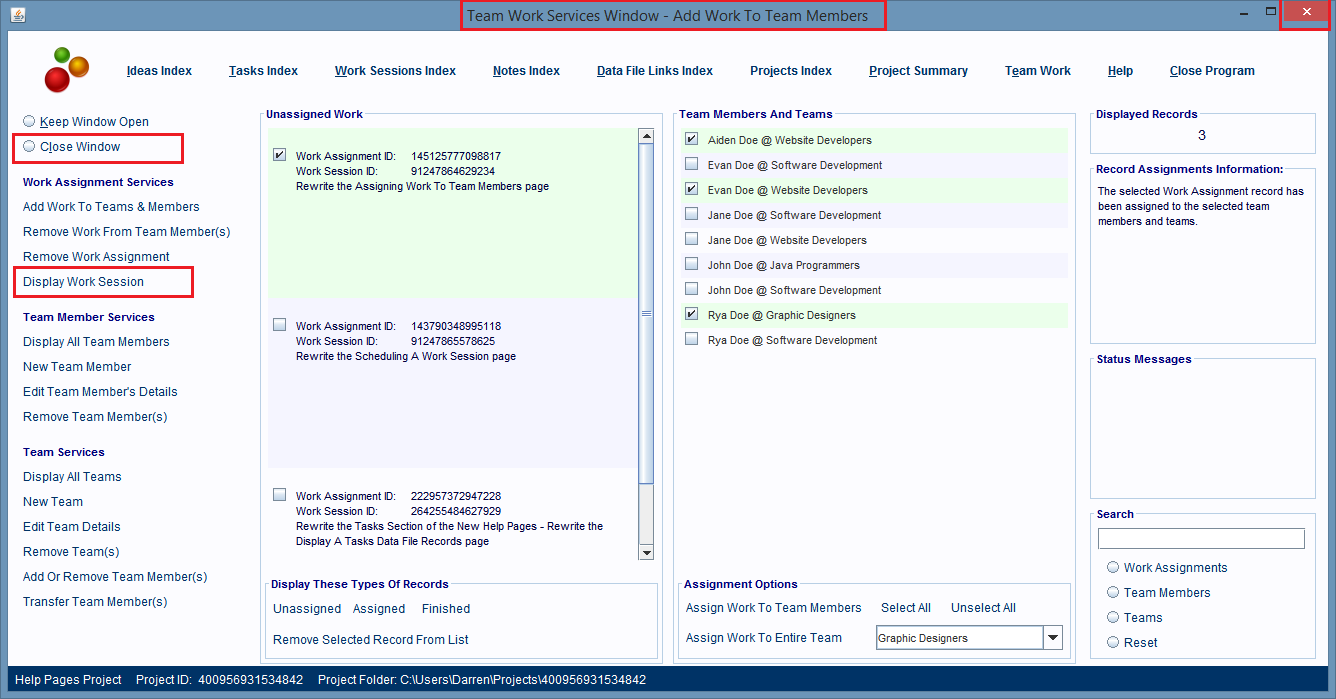Click the Assigned record type filter
This screenshot has height=699, width=1336.
click(x=379, y=608)
